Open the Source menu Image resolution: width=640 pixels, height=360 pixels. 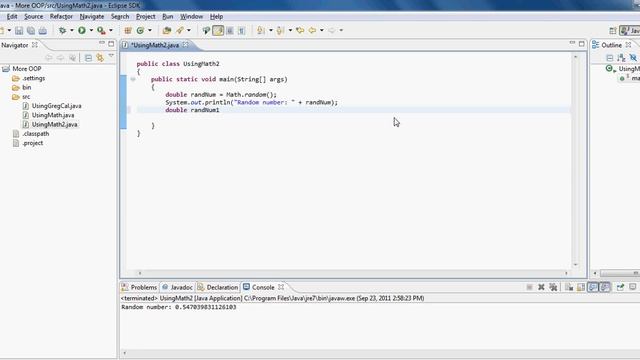click(33, 16)
